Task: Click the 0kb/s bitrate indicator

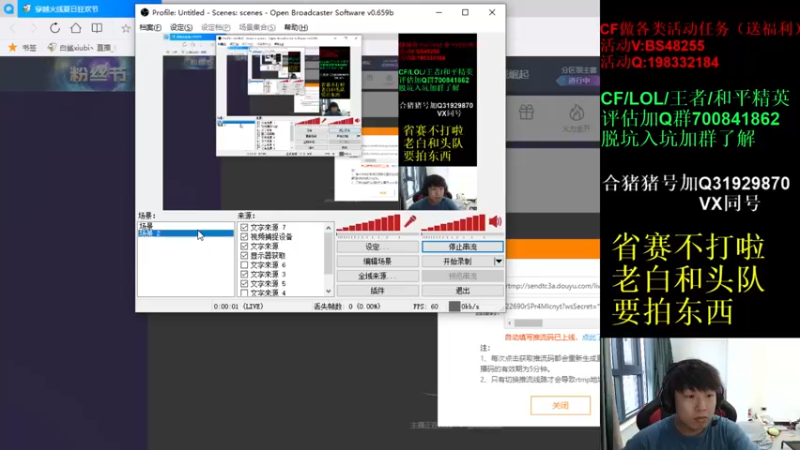Action: (464, 307)
